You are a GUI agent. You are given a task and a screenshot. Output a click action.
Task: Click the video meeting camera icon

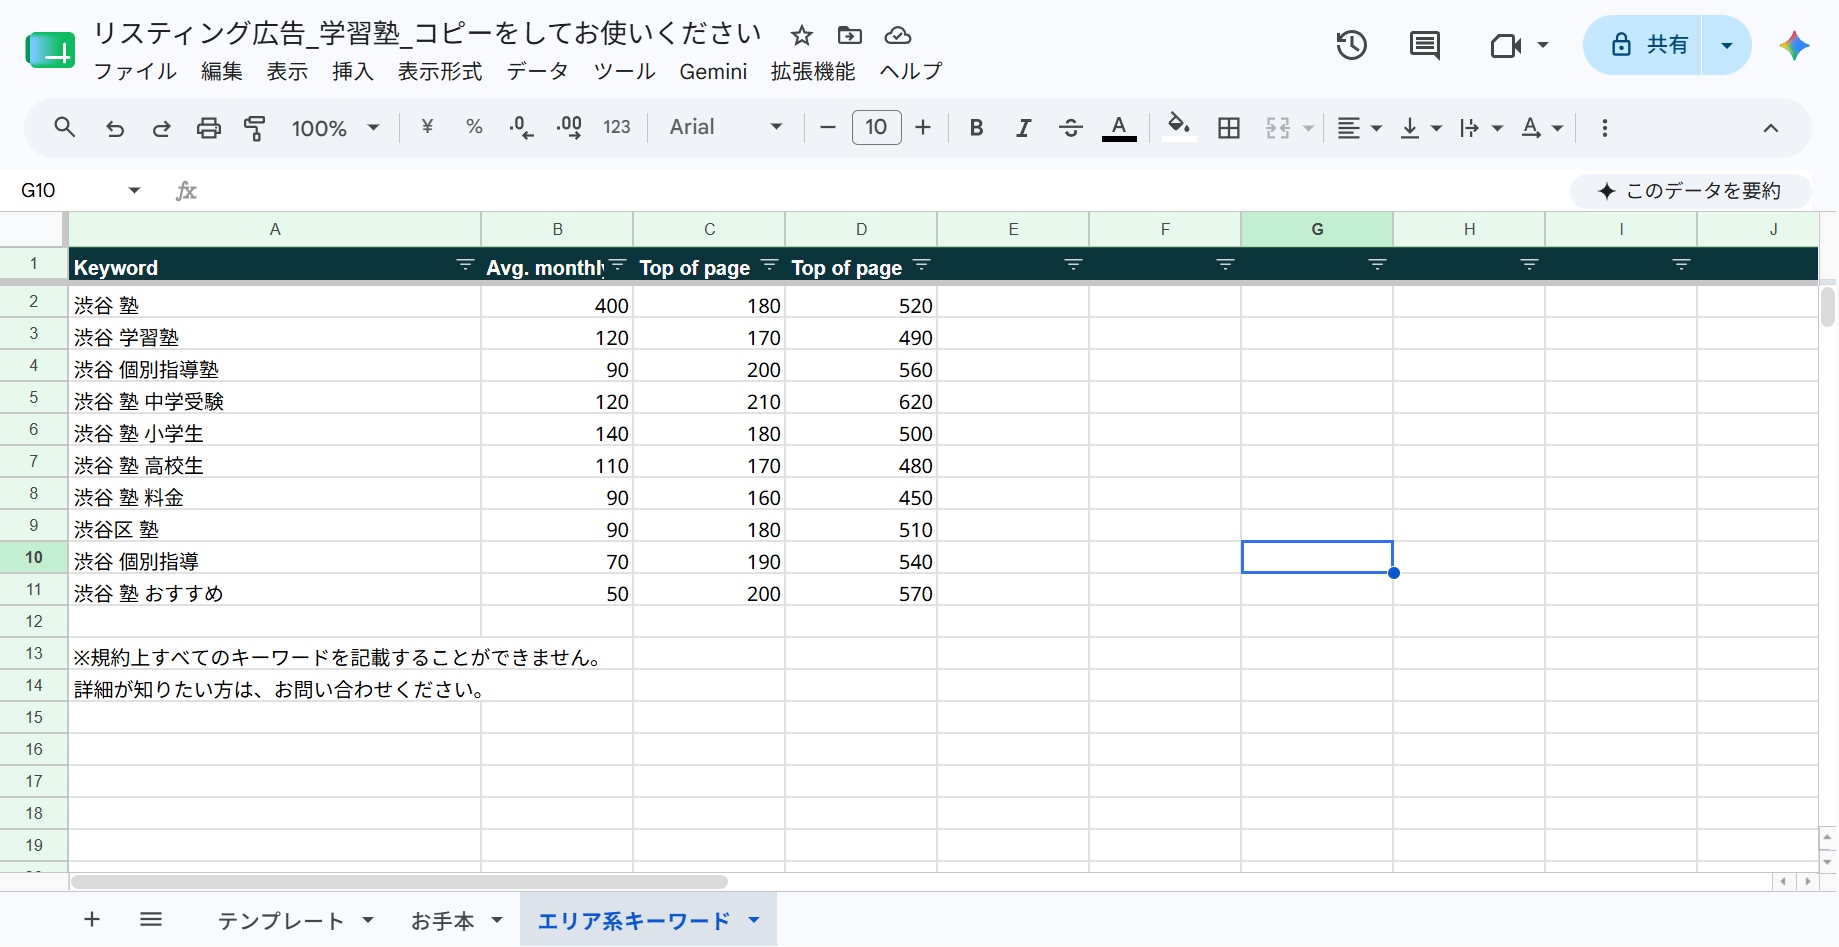tap(1505, 45)
